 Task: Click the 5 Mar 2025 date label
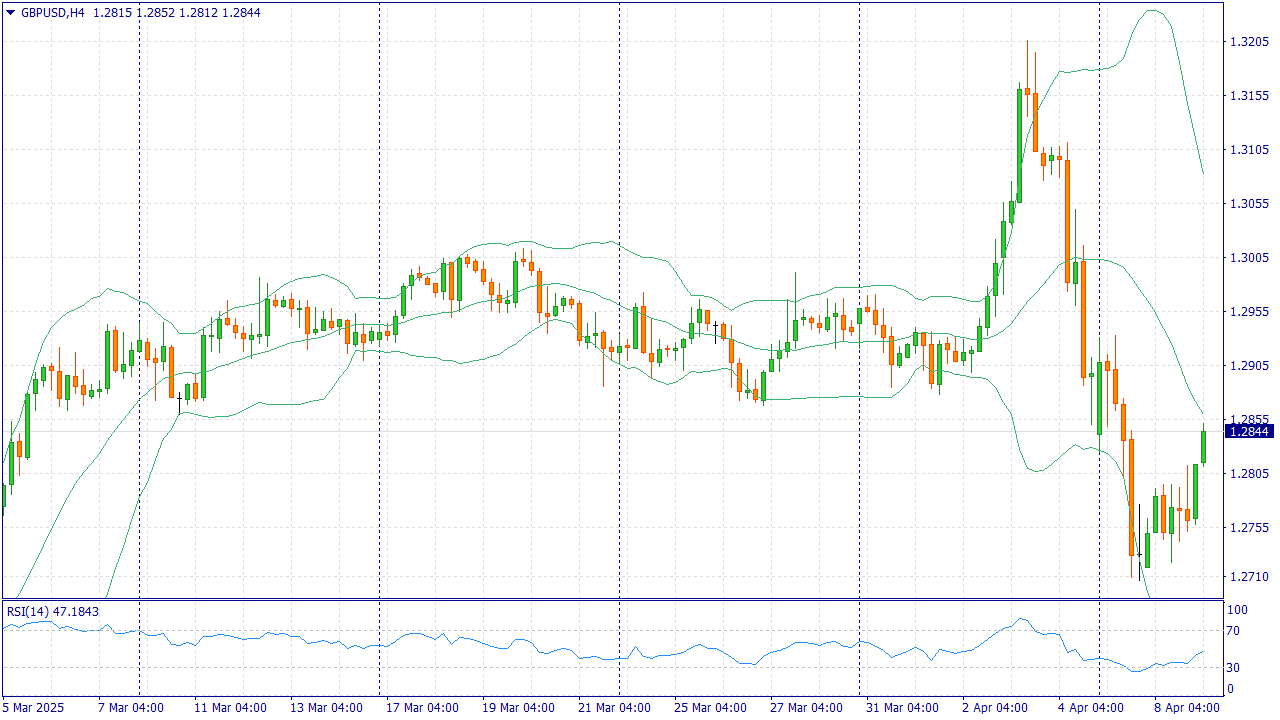click(x=34, y=707)
